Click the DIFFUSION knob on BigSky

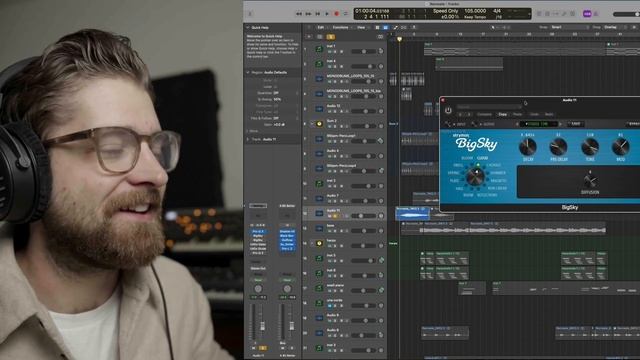coord(590,181)
